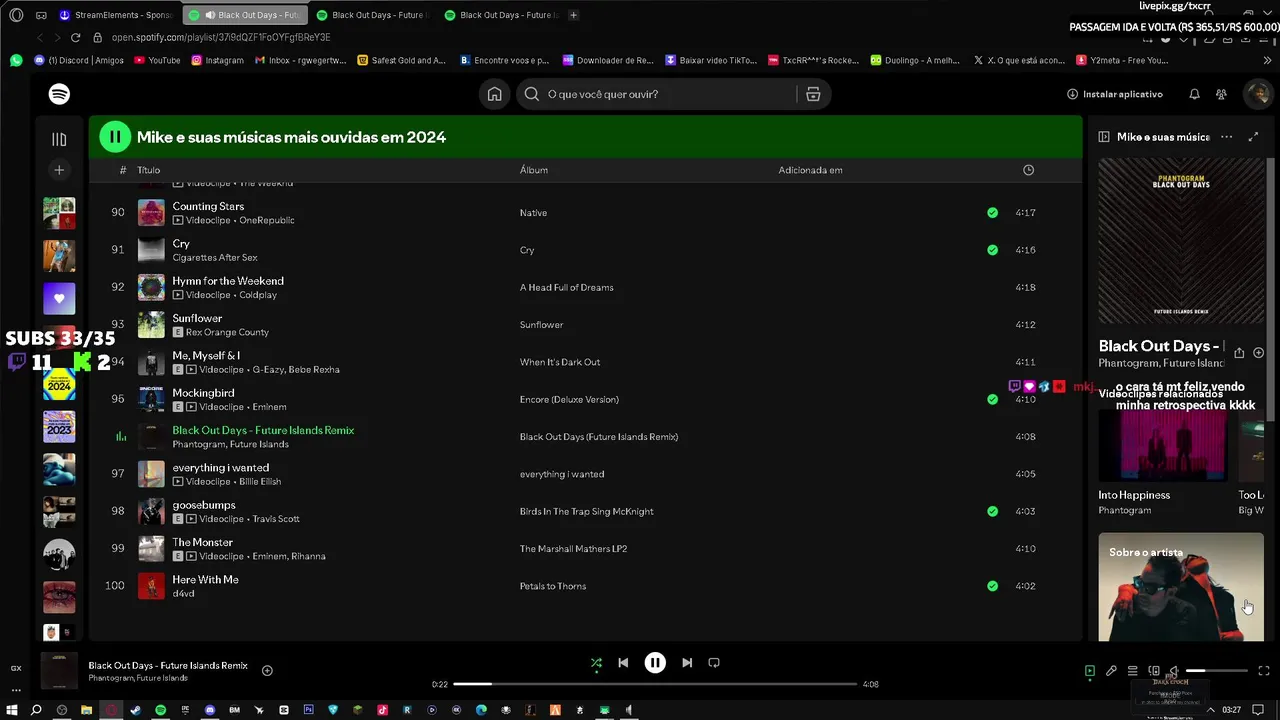Reload the page

point(75,37)
